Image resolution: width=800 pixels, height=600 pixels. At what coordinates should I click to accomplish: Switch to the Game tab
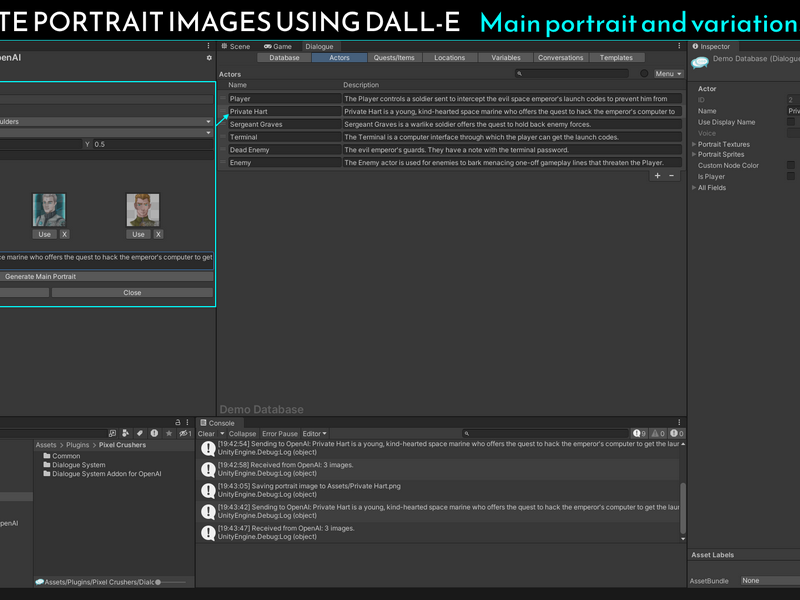point(278,46)
